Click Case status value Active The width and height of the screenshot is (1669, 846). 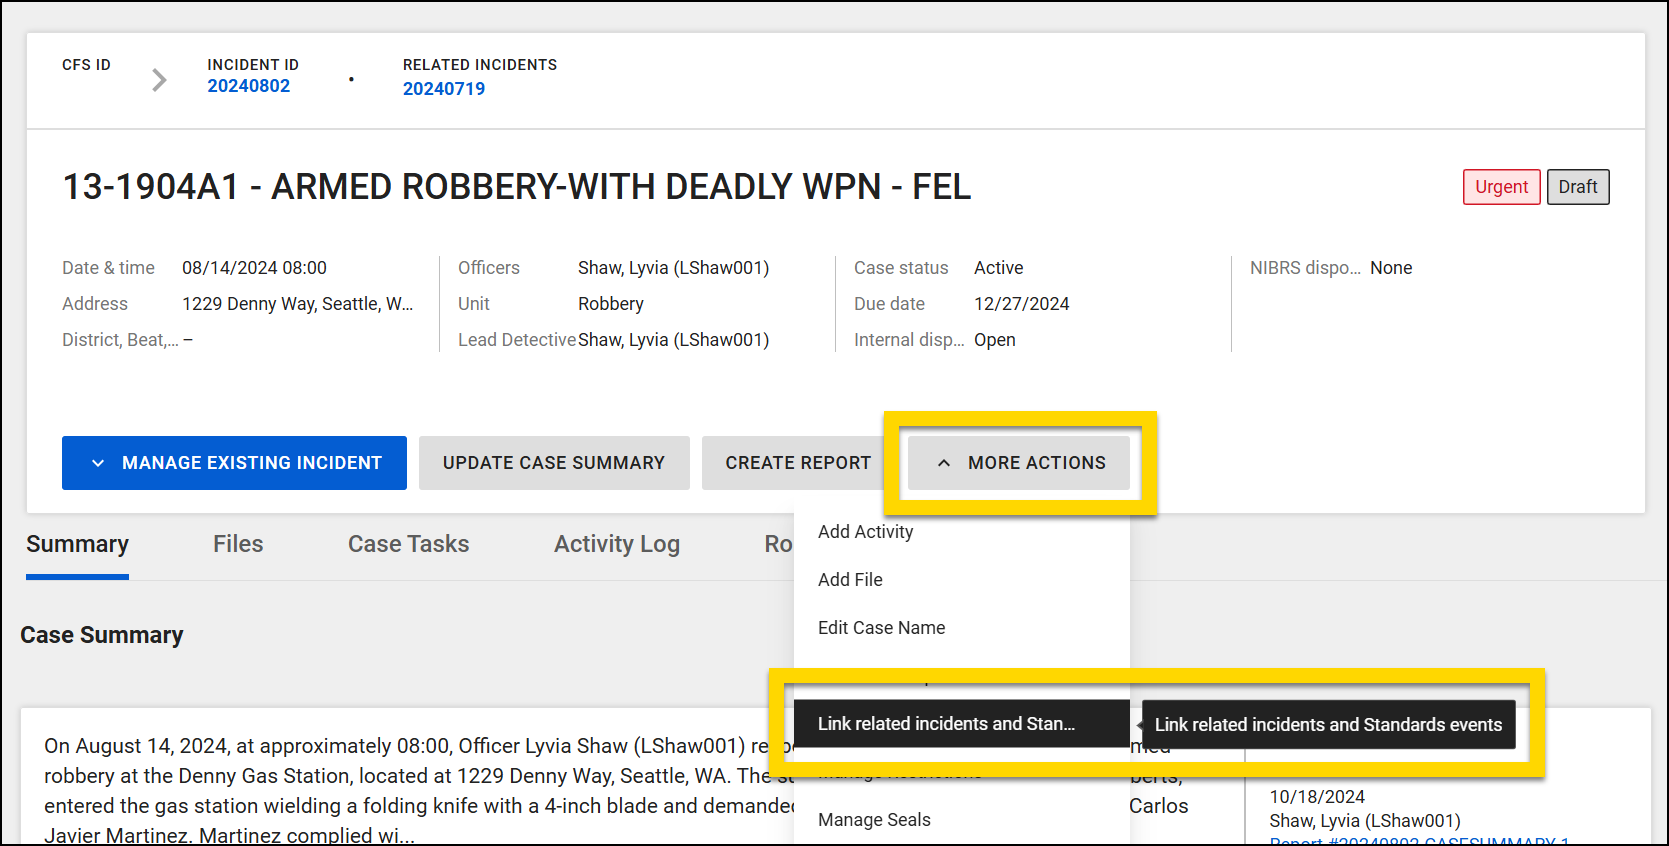(x=998, y=268)
